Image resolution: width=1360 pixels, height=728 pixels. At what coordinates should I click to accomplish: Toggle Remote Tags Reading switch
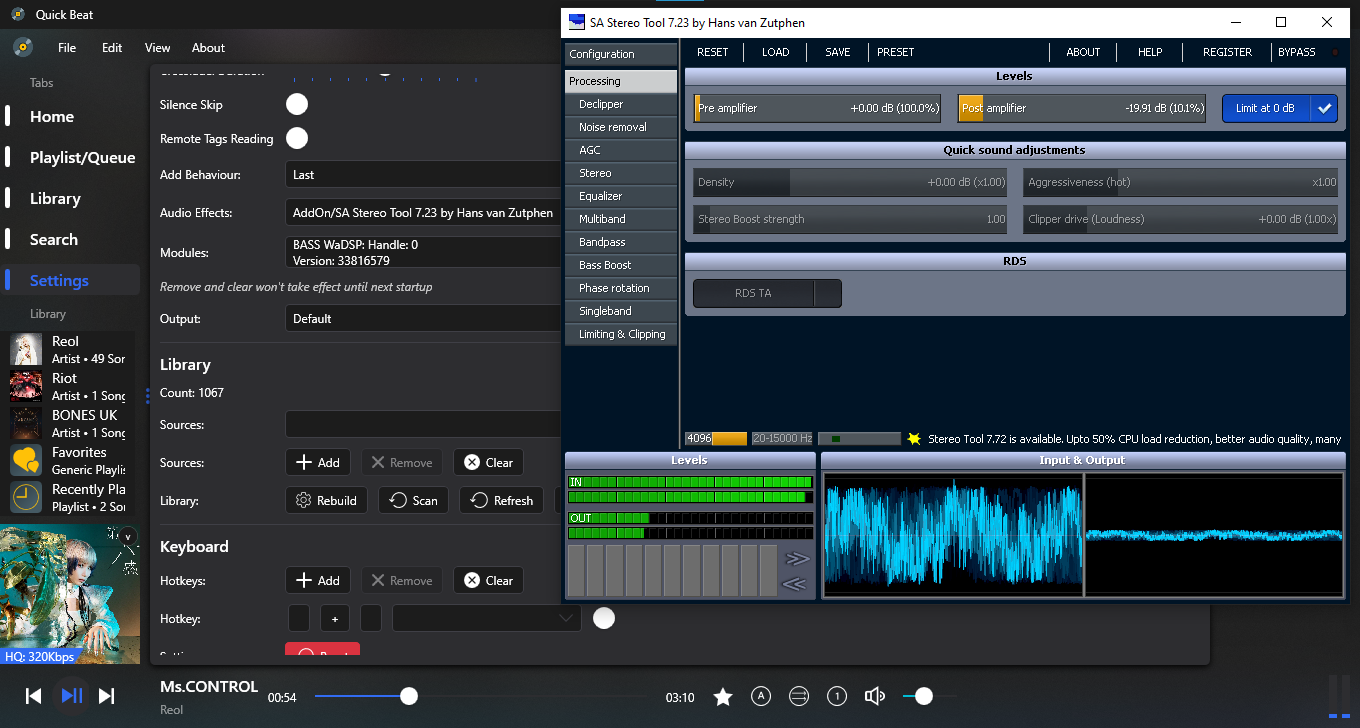pos(296,138)
